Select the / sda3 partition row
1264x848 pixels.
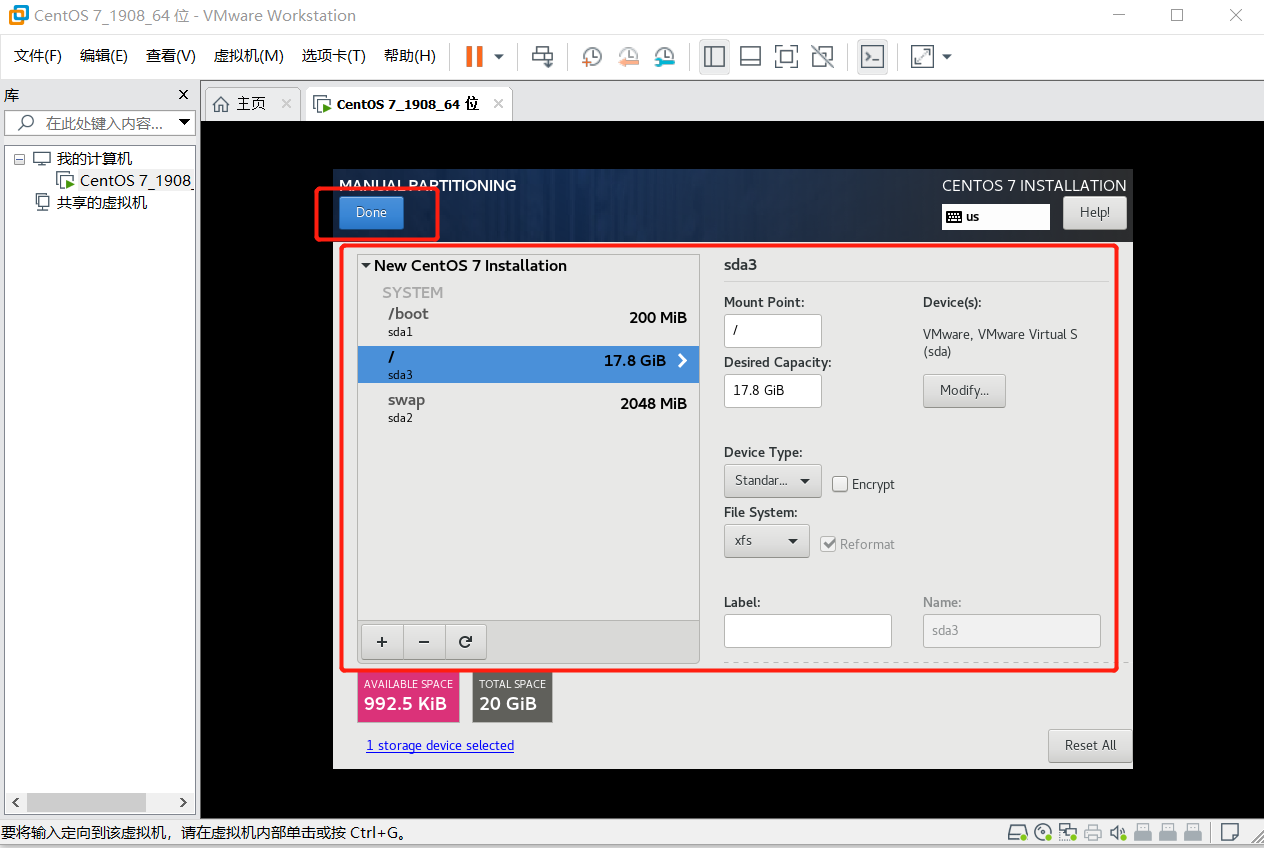click(528, 364)
